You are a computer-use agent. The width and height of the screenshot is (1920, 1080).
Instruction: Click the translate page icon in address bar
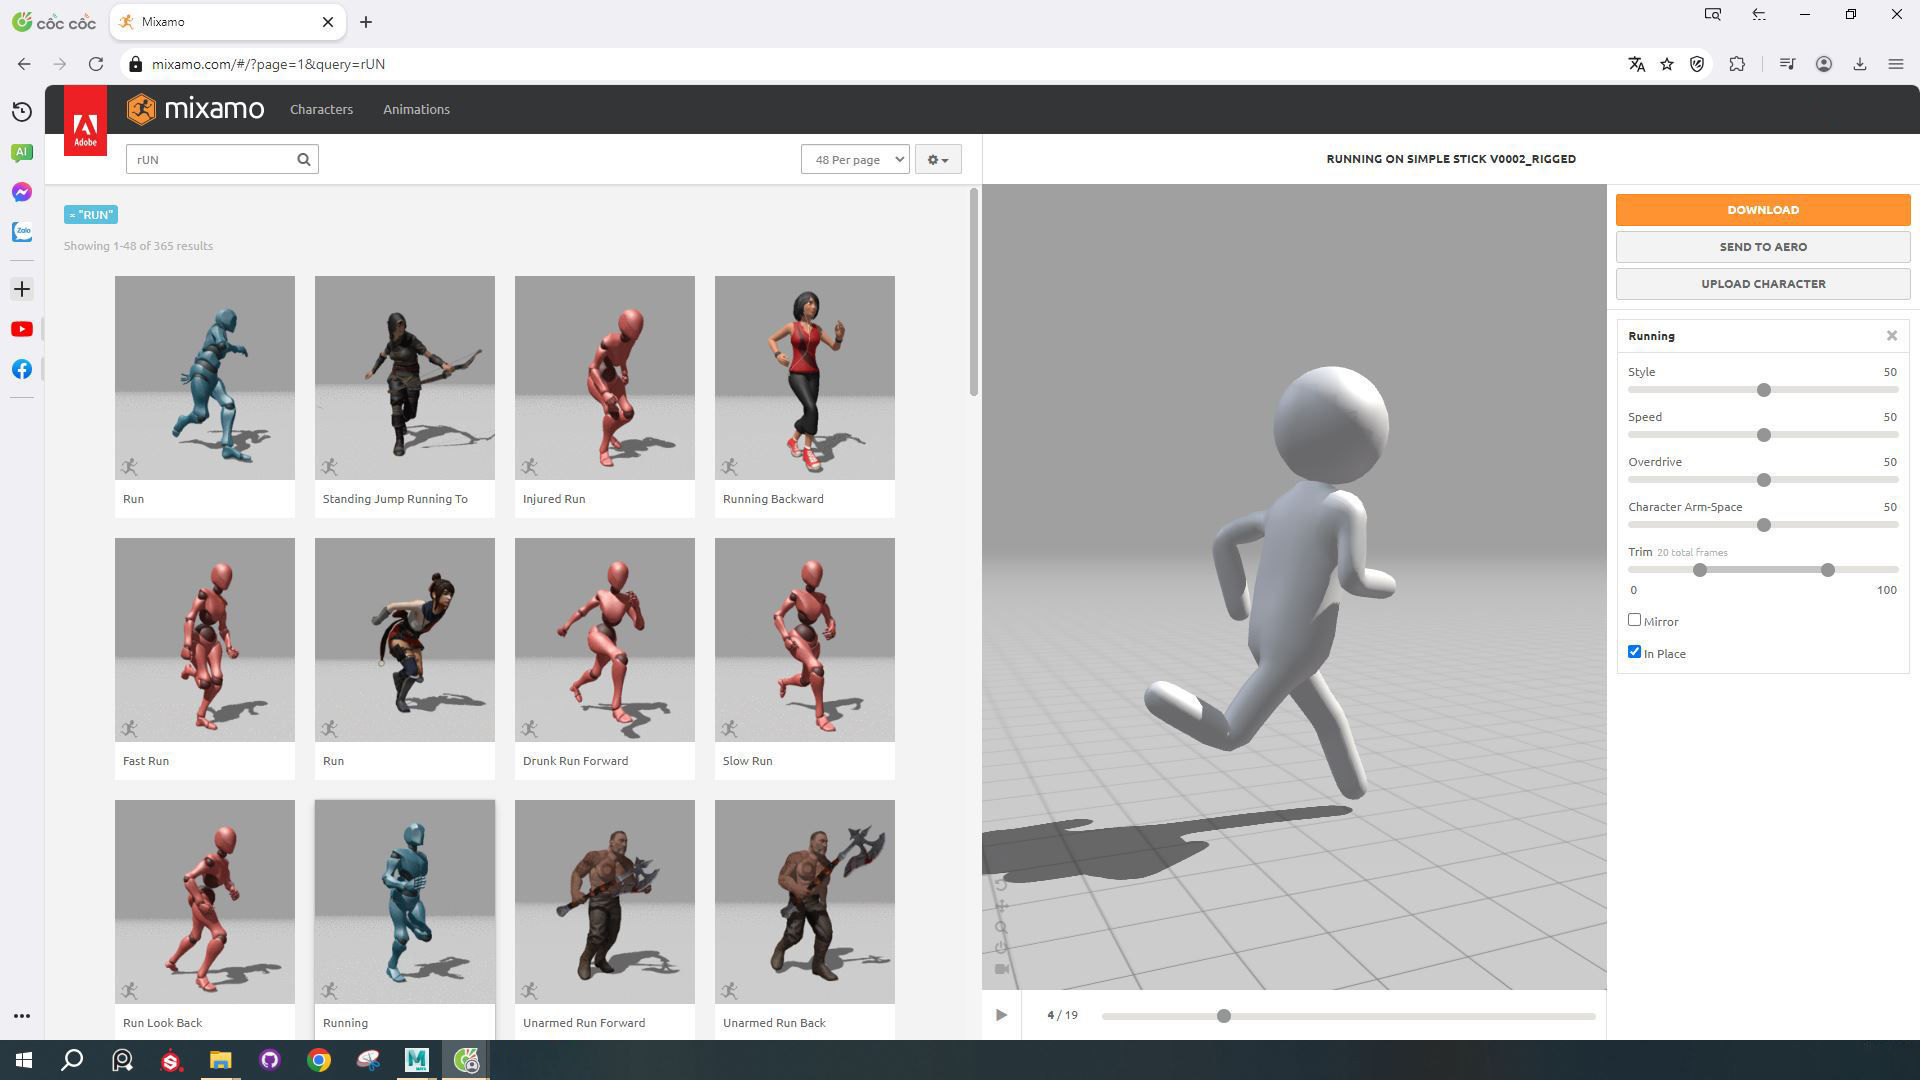tap(1637, 64)
